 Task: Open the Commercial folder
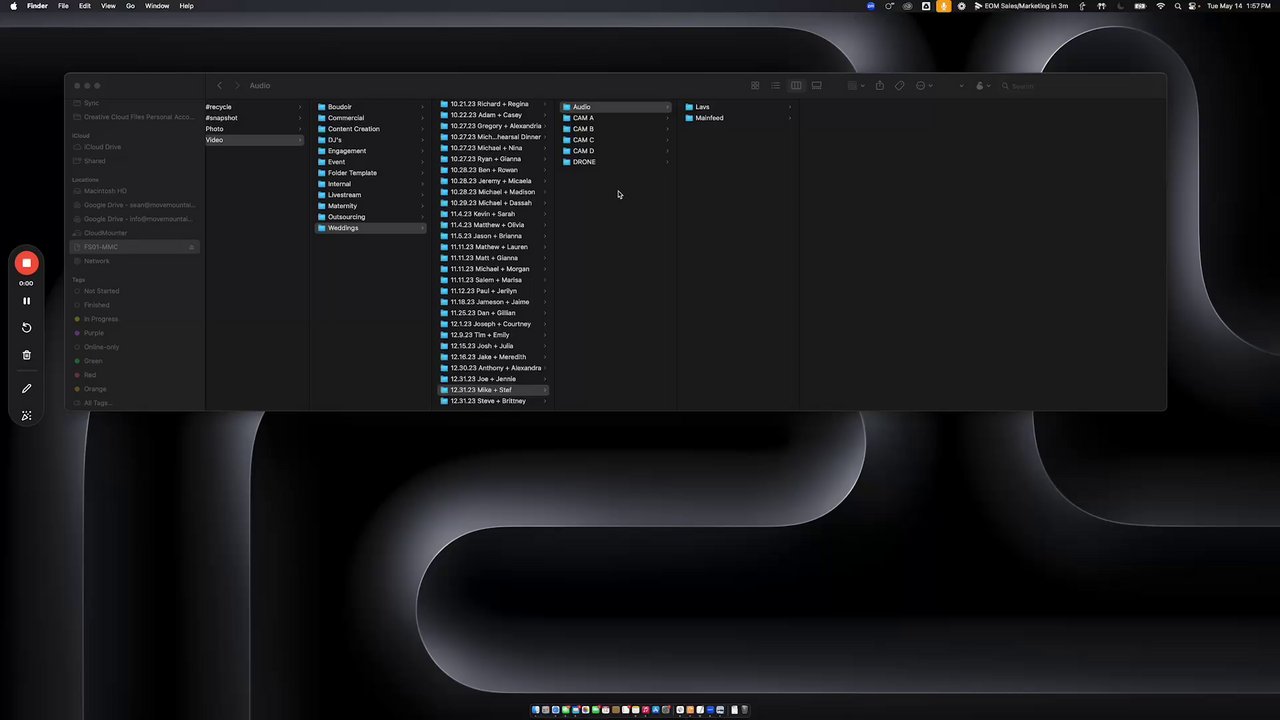tap(370, 118)
